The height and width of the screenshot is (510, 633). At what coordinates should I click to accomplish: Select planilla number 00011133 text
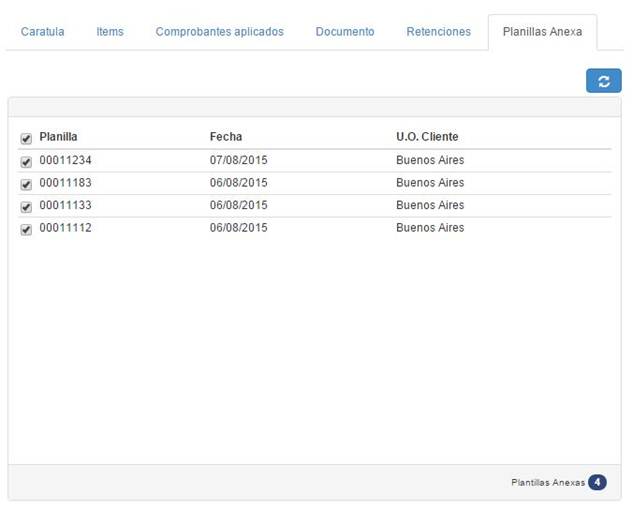tap(65, 205)
